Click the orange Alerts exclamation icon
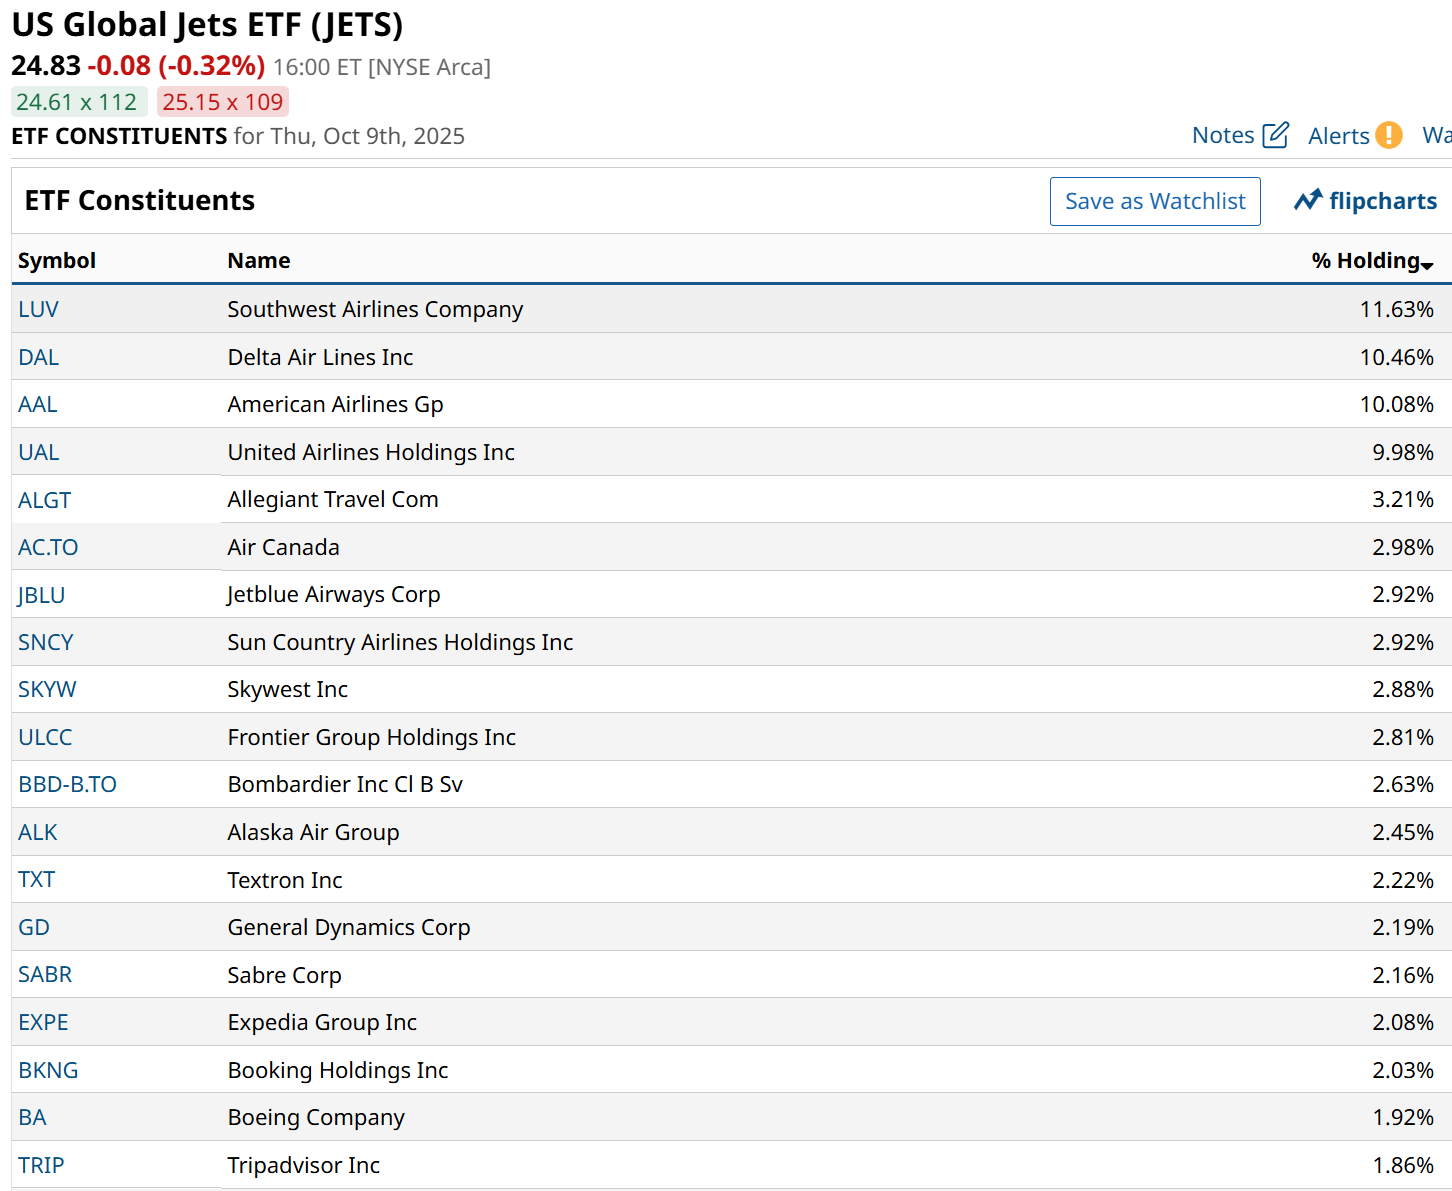Screen dimensions: 1452x1191 (1389, 135)
